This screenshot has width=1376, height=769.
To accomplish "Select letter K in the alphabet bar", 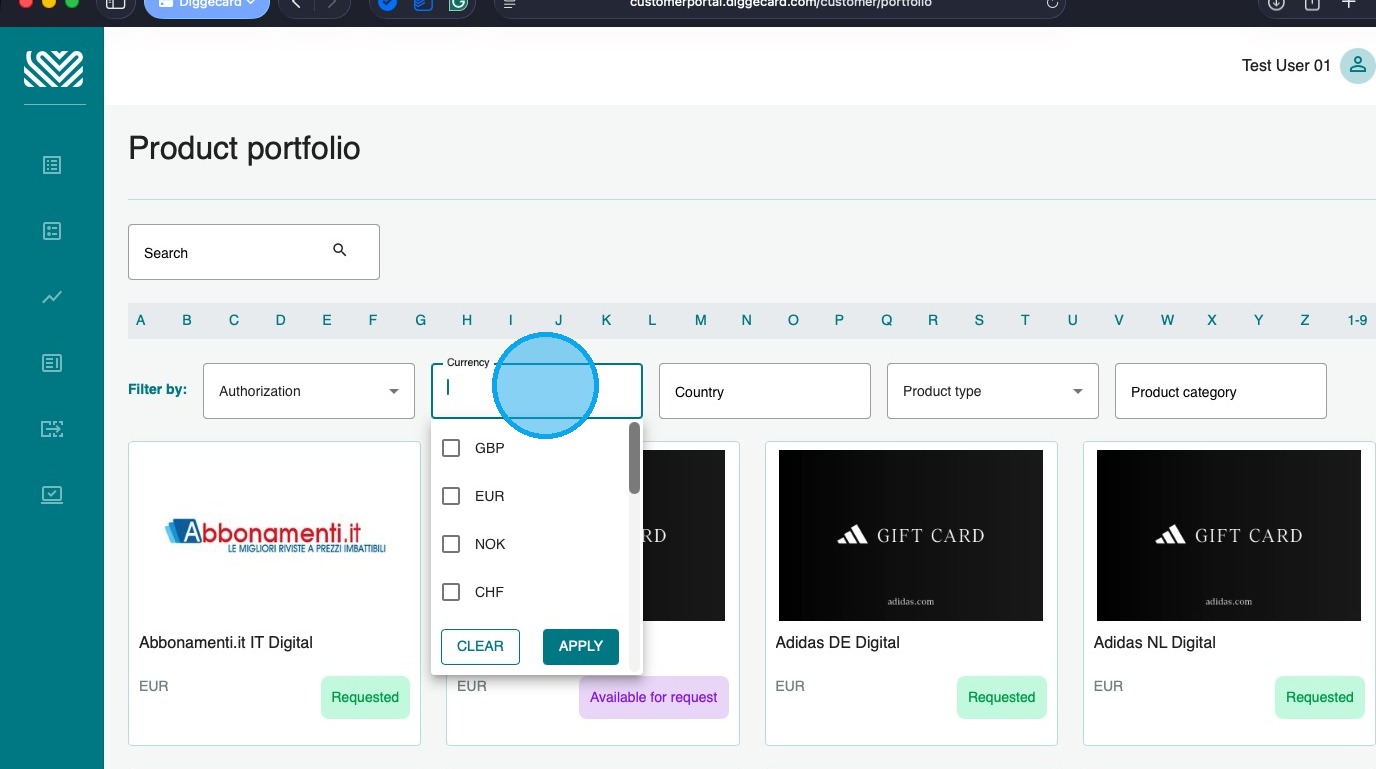I will coord(606,320).
